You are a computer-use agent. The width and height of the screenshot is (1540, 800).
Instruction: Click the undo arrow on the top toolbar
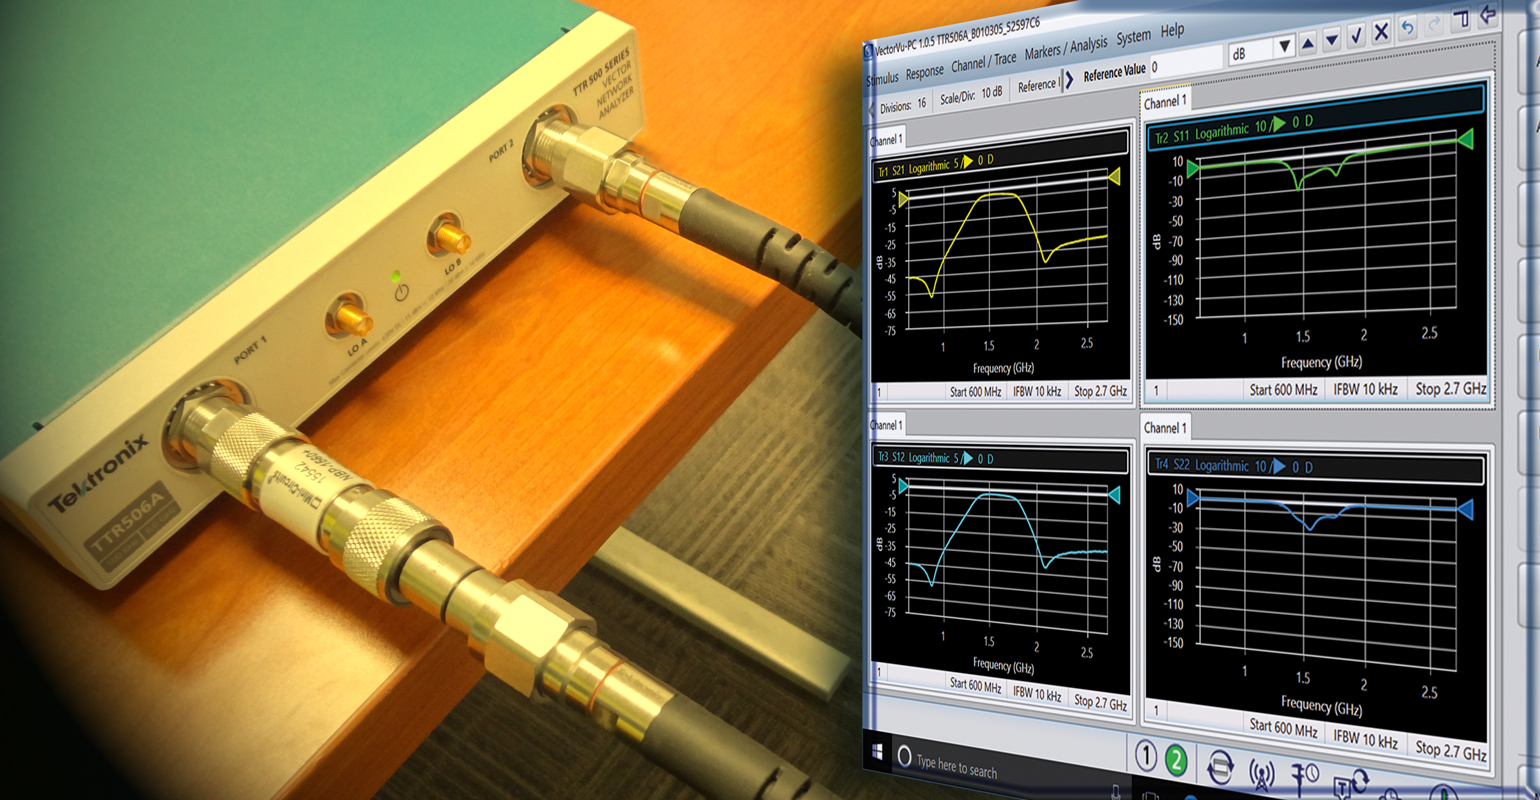[1408, 28]
